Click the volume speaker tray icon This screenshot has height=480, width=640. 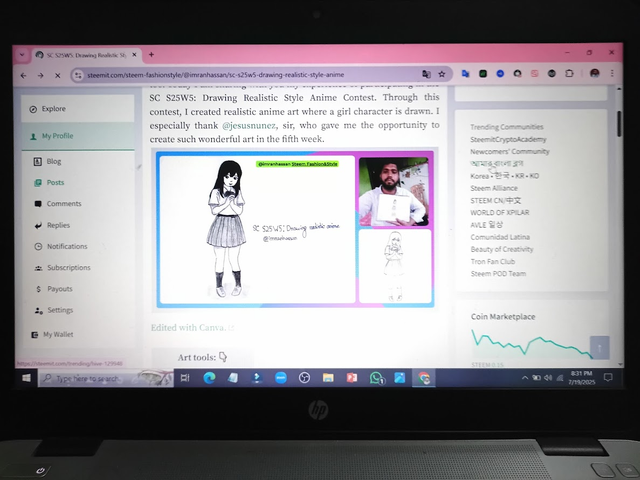[x=548, y=378]
